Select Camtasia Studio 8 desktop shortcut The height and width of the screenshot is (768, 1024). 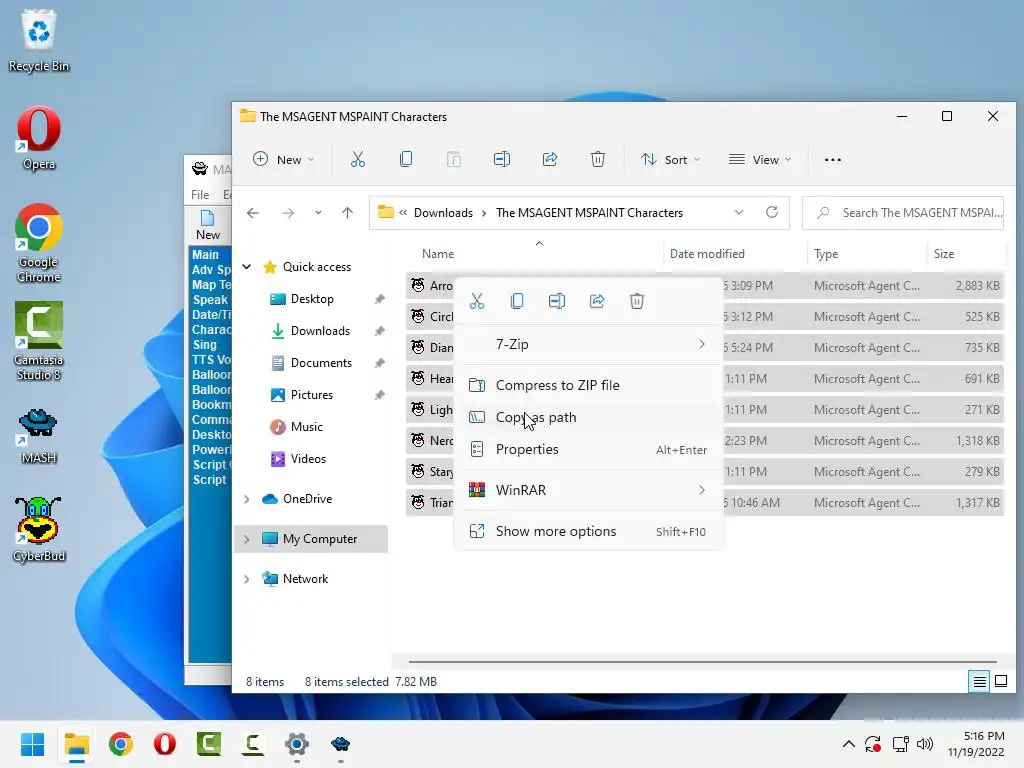tap(39, 341)
